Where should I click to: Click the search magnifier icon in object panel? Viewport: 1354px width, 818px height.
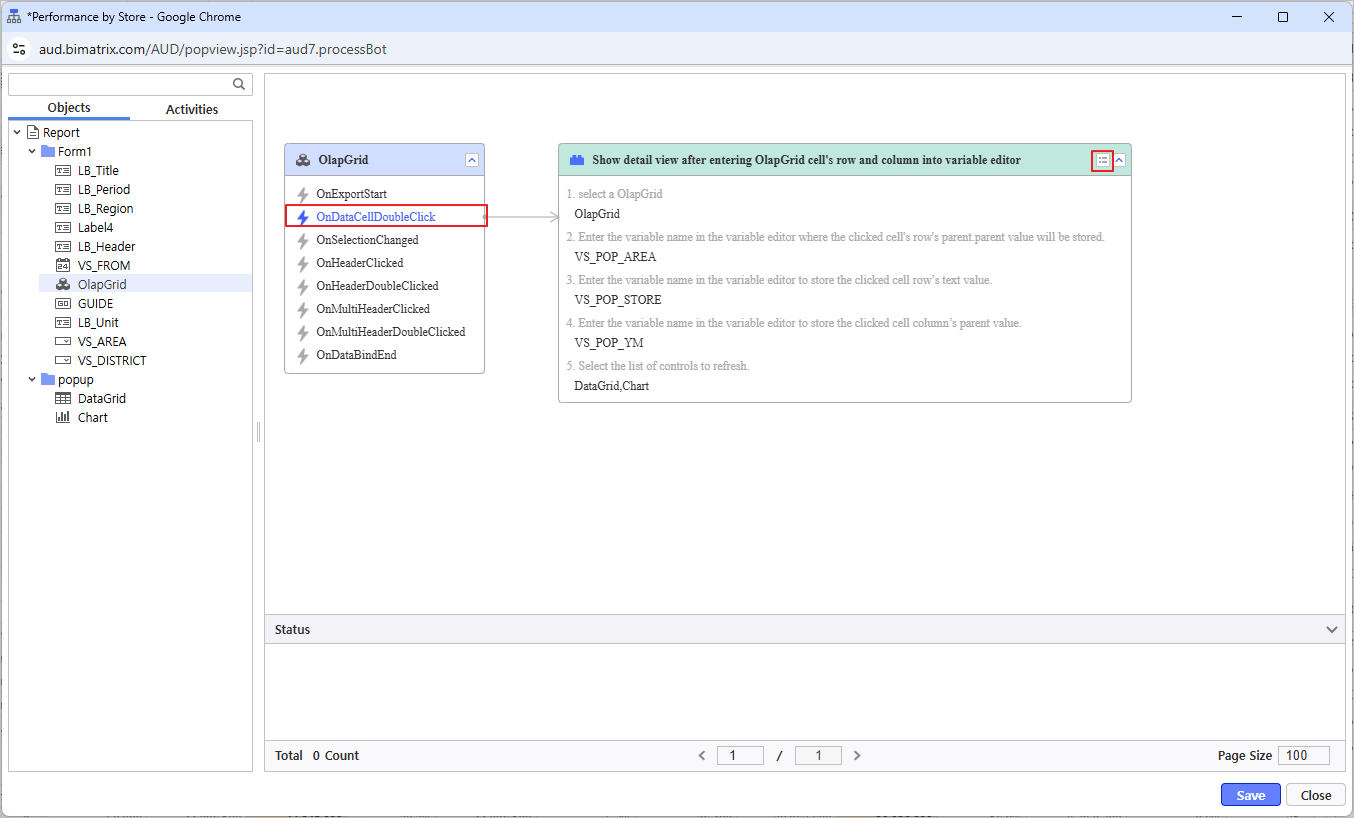[x=239, y=85]
